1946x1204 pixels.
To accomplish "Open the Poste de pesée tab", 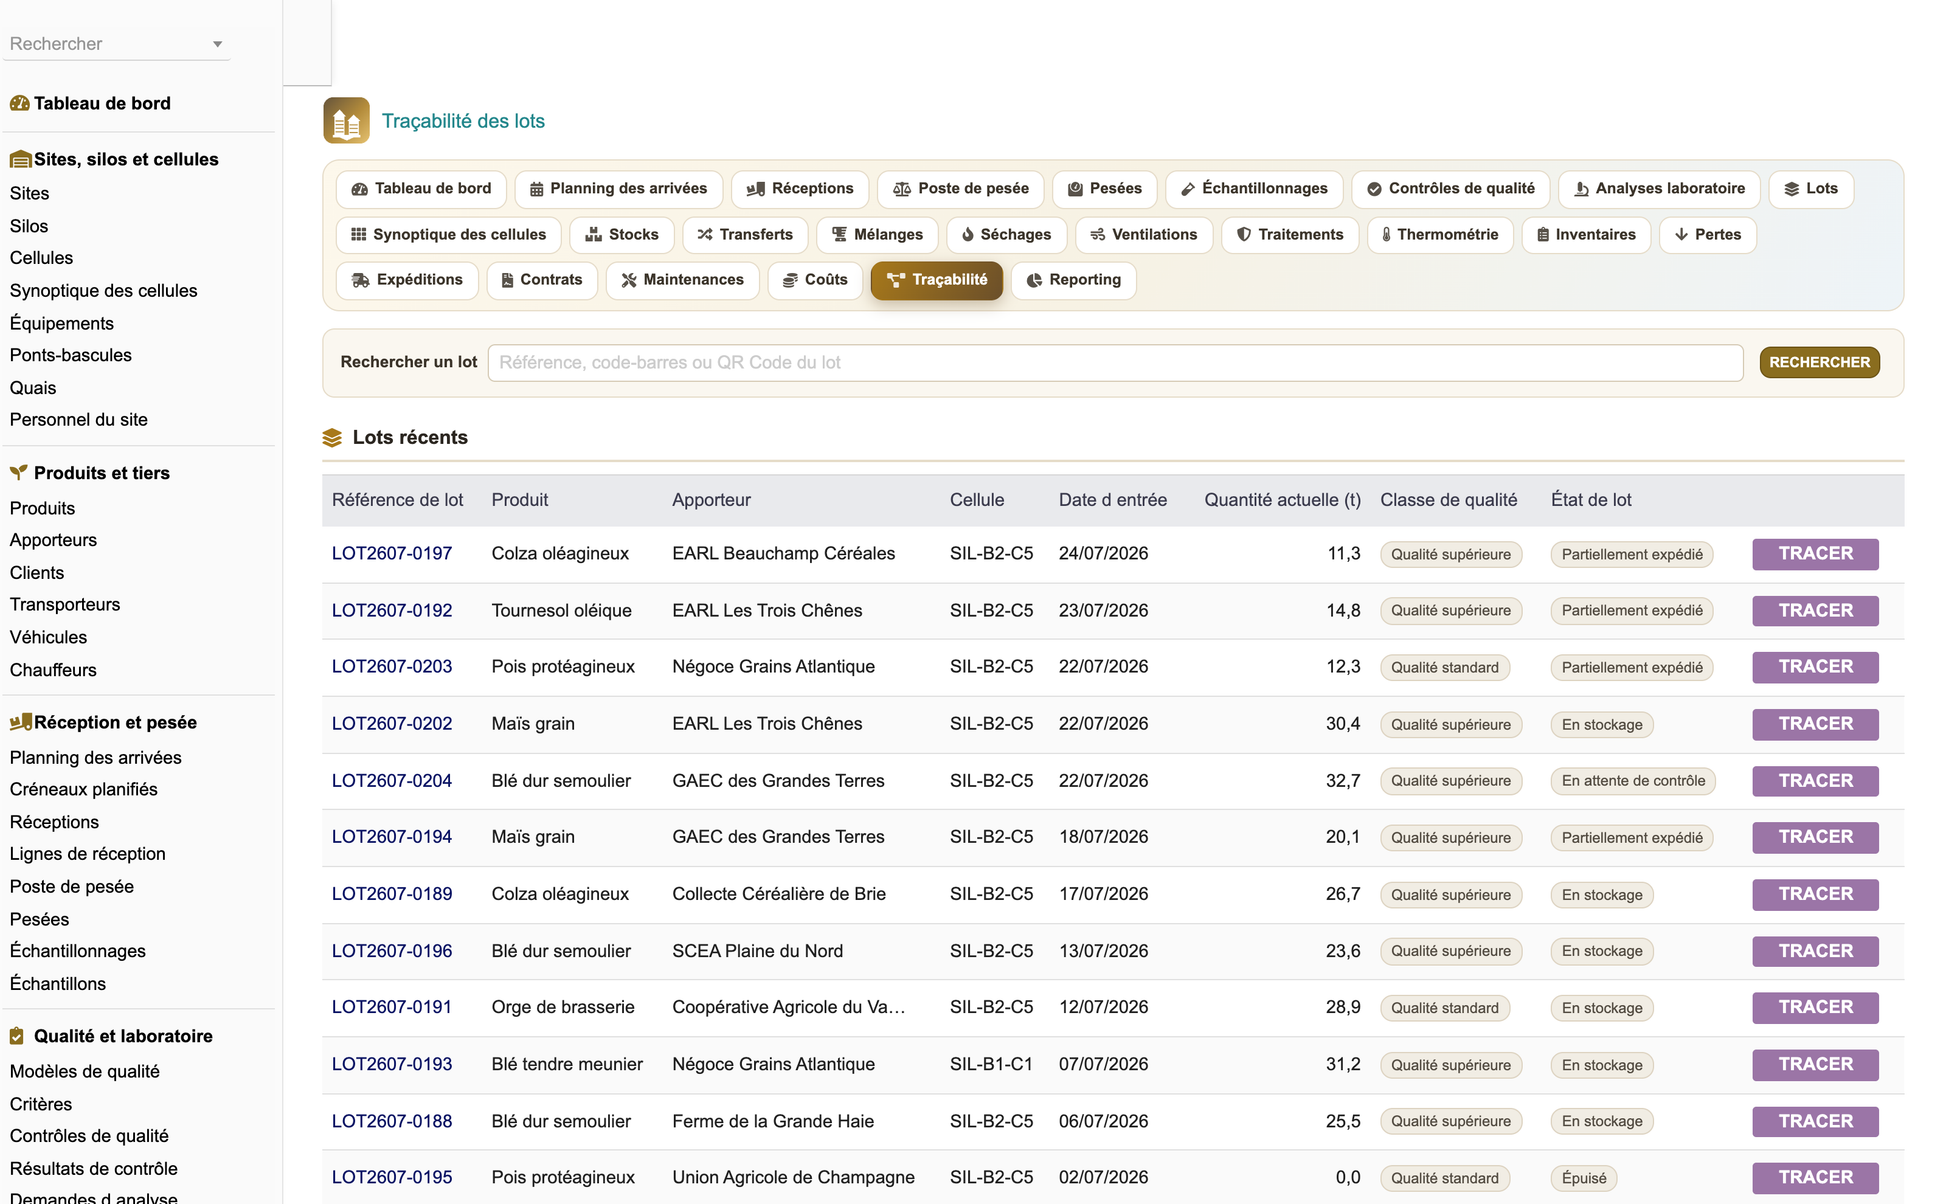I will [x=960, y=189].
